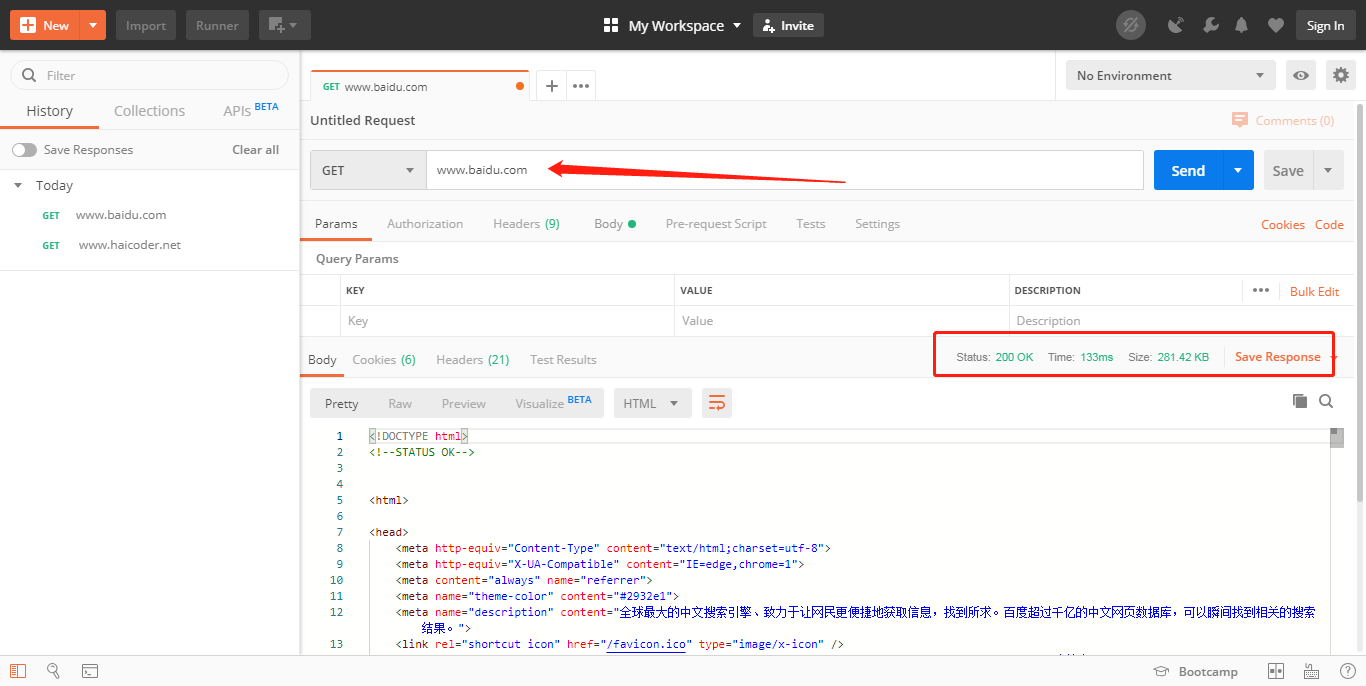Open the response Cookies (6) tab
Viewport: 1366px width, 686px height.
click(x=384, y=360)
